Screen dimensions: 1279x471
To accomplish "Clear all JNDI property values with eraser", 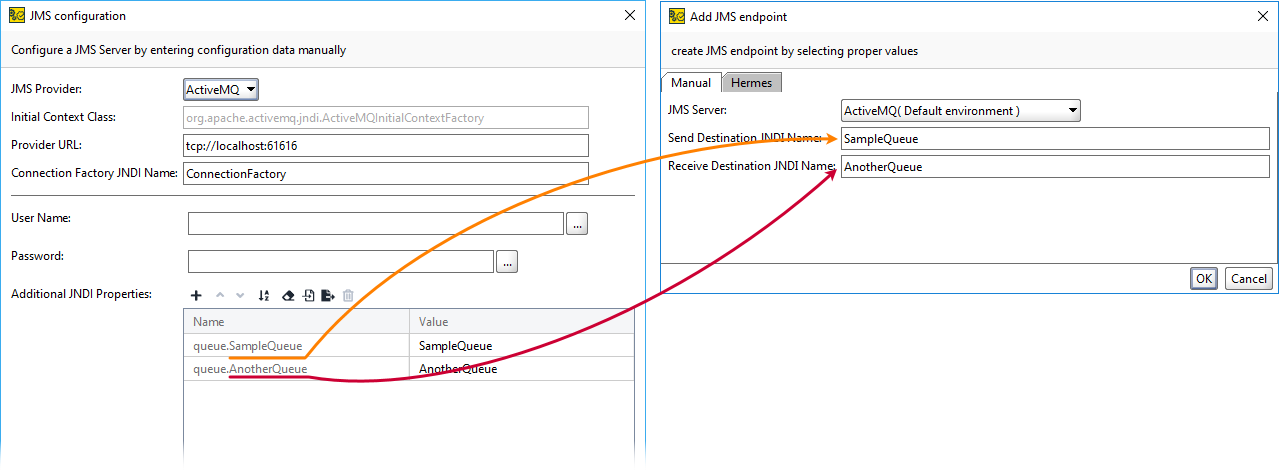I will [x=288, y=295].
